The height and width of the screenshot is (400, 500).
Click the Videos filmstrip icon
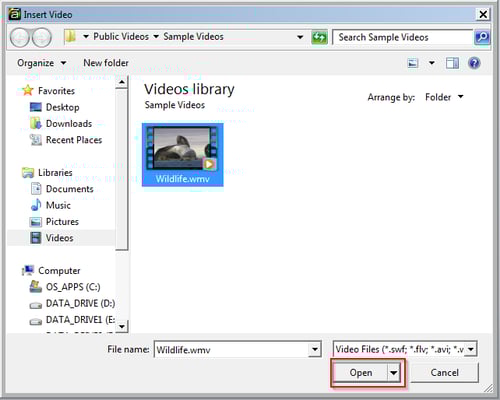pyautogui.click(x=35, y=238)
